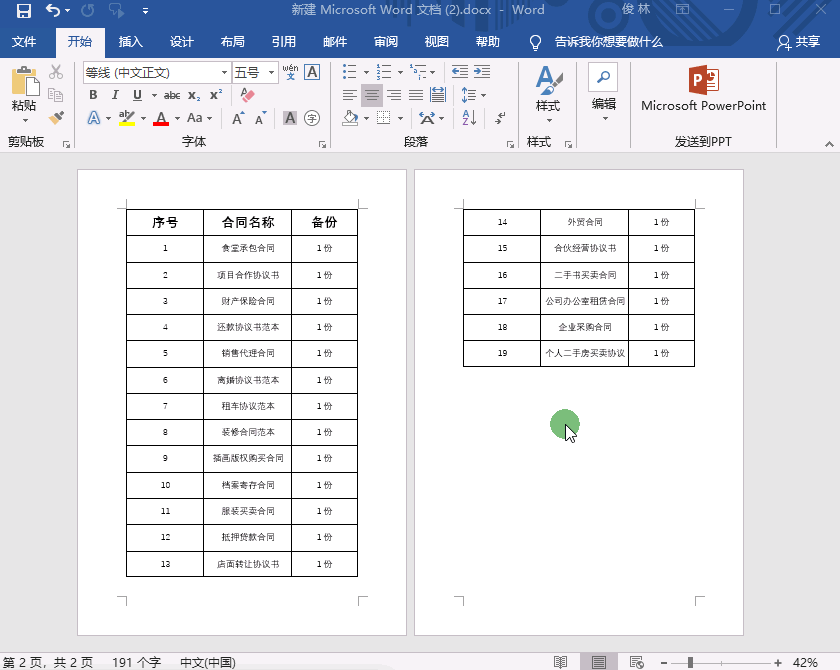
Task: Switch to the 插入 ribbon tab
Action: coord(131,42)
